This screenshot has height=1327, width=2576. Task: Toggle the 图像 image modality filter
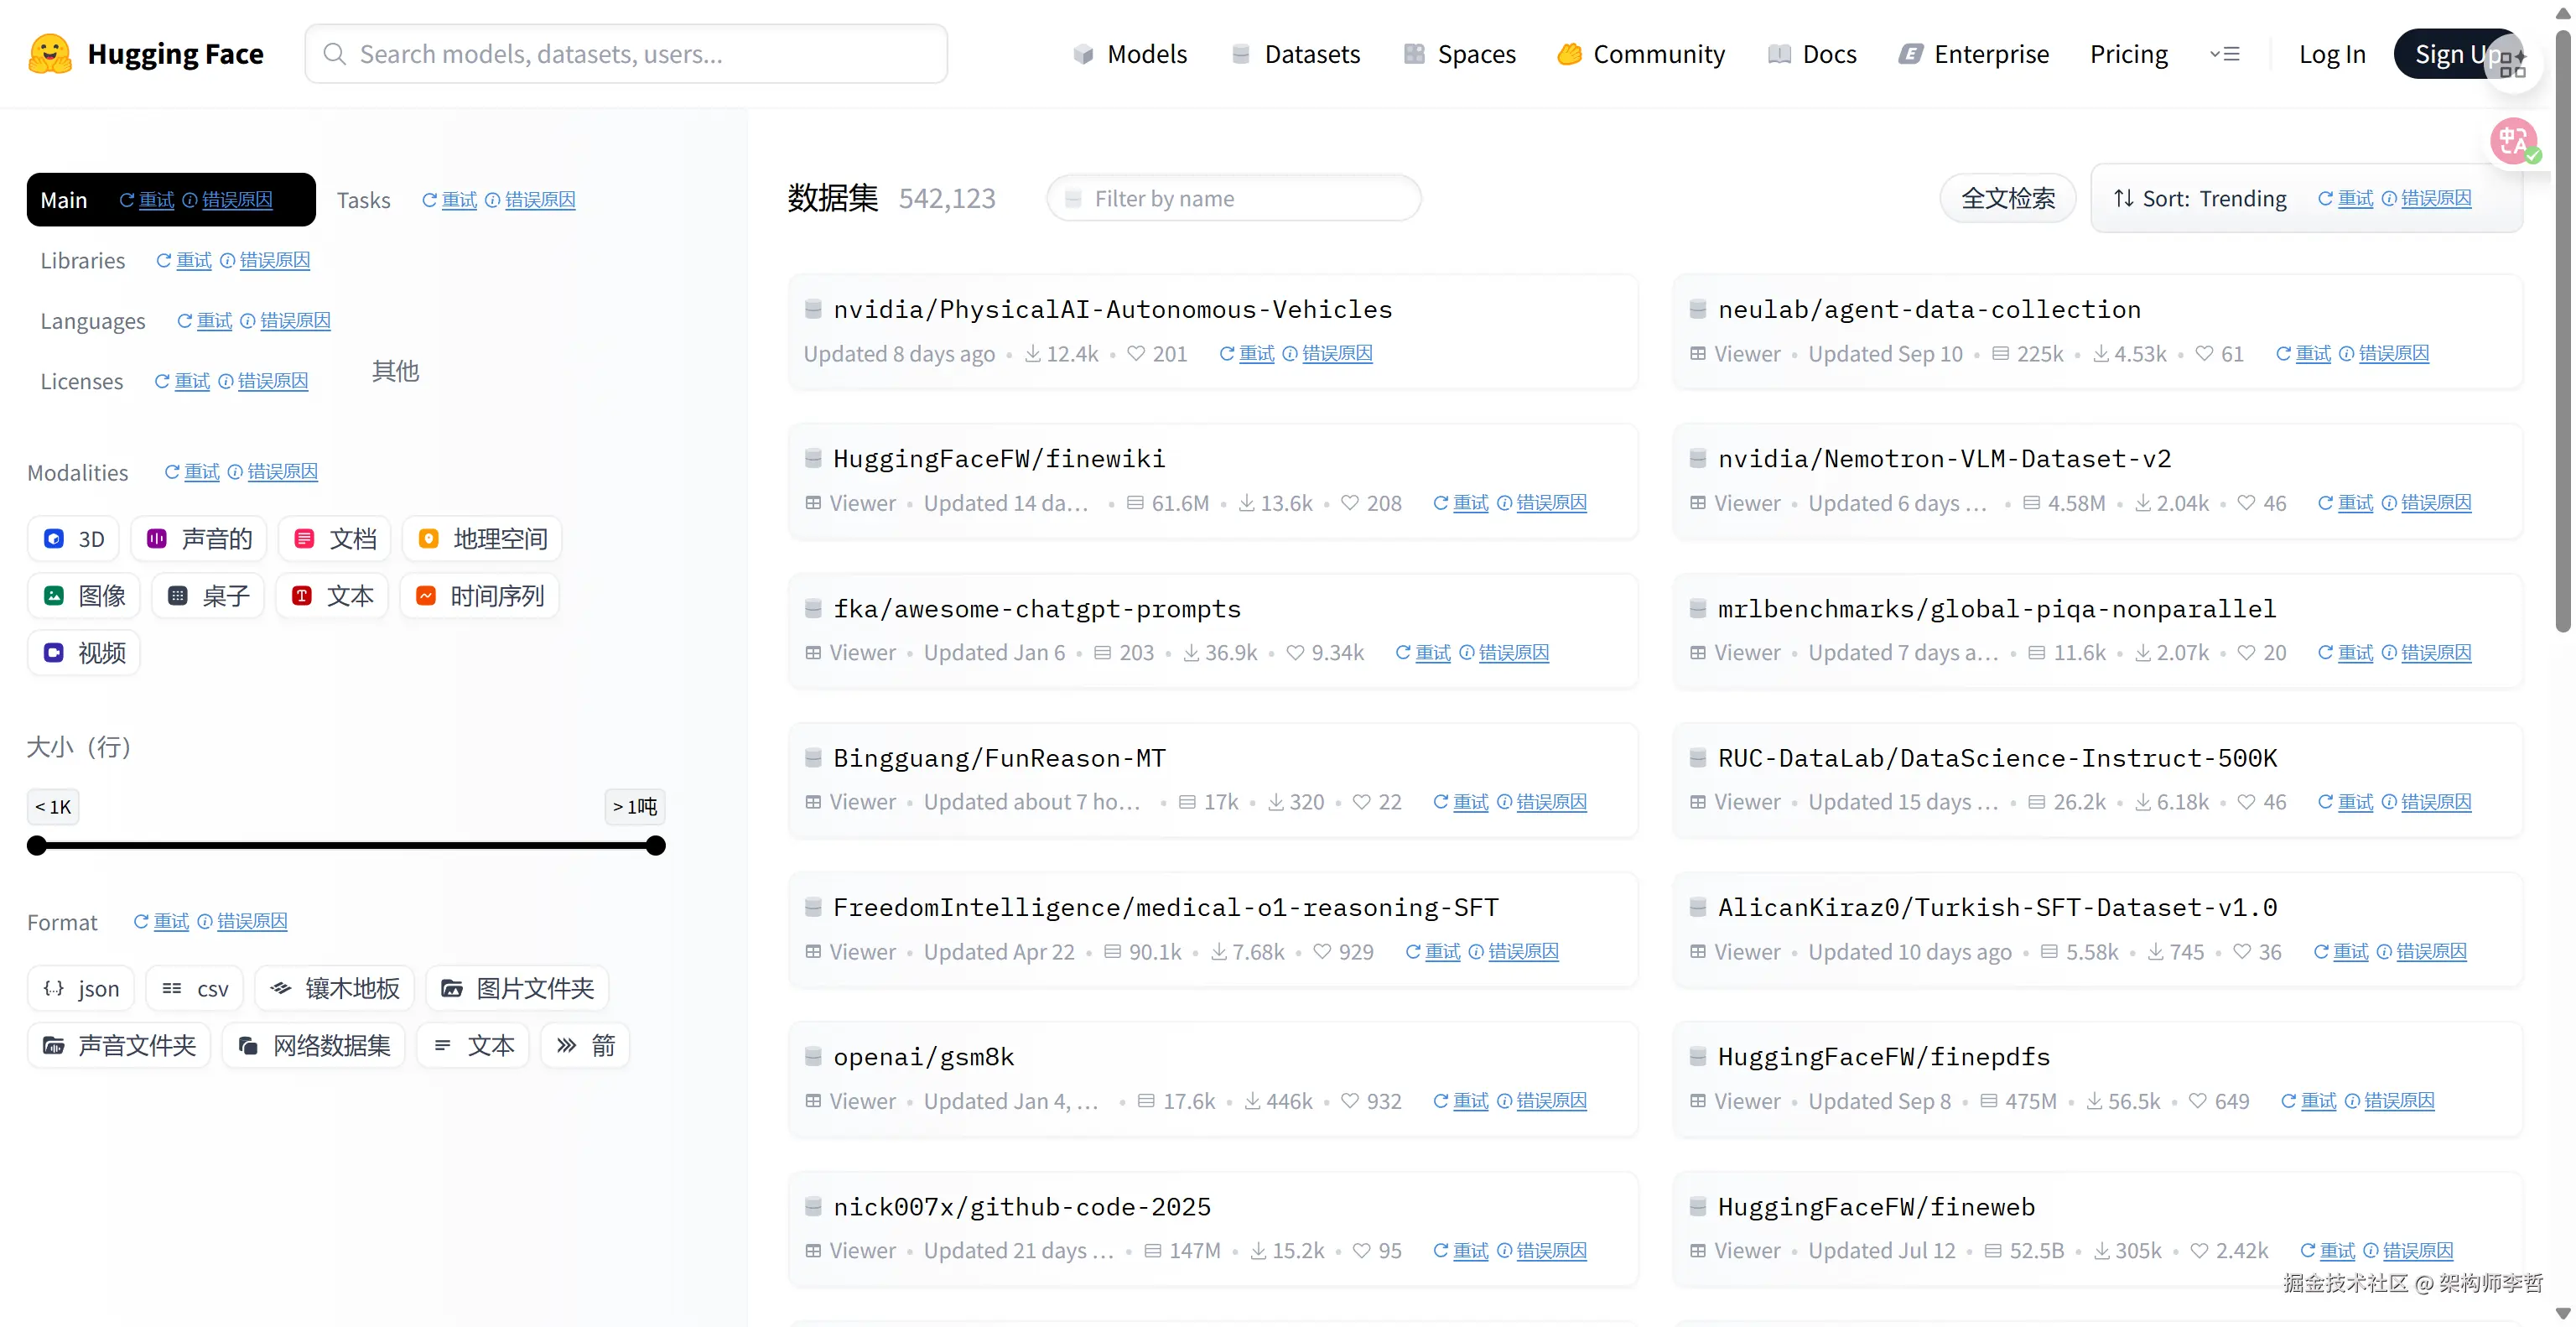point(84,596)
